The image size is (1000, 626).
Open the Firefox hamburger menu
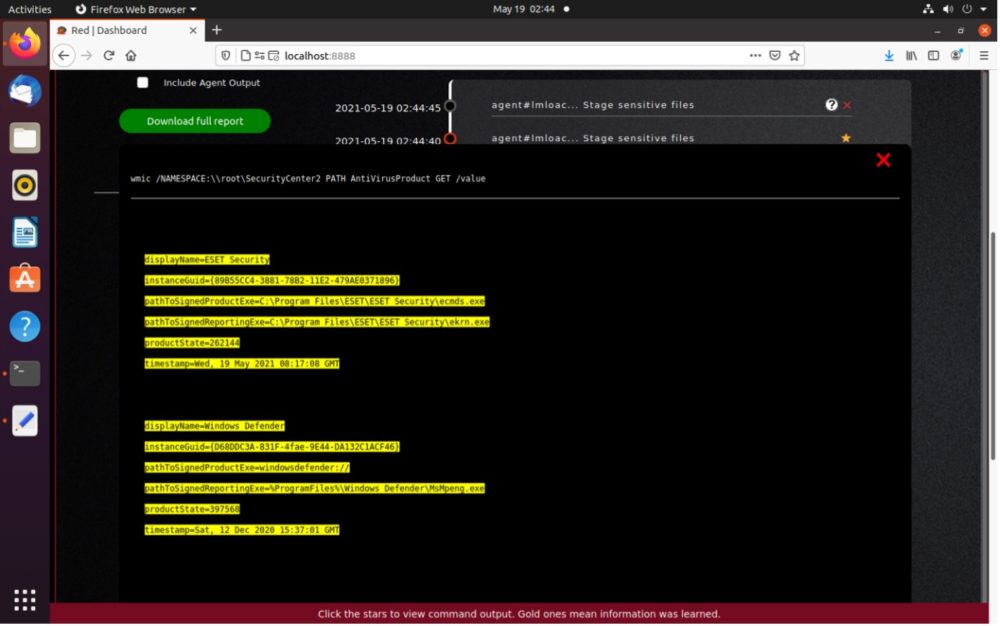coord(984,55)
